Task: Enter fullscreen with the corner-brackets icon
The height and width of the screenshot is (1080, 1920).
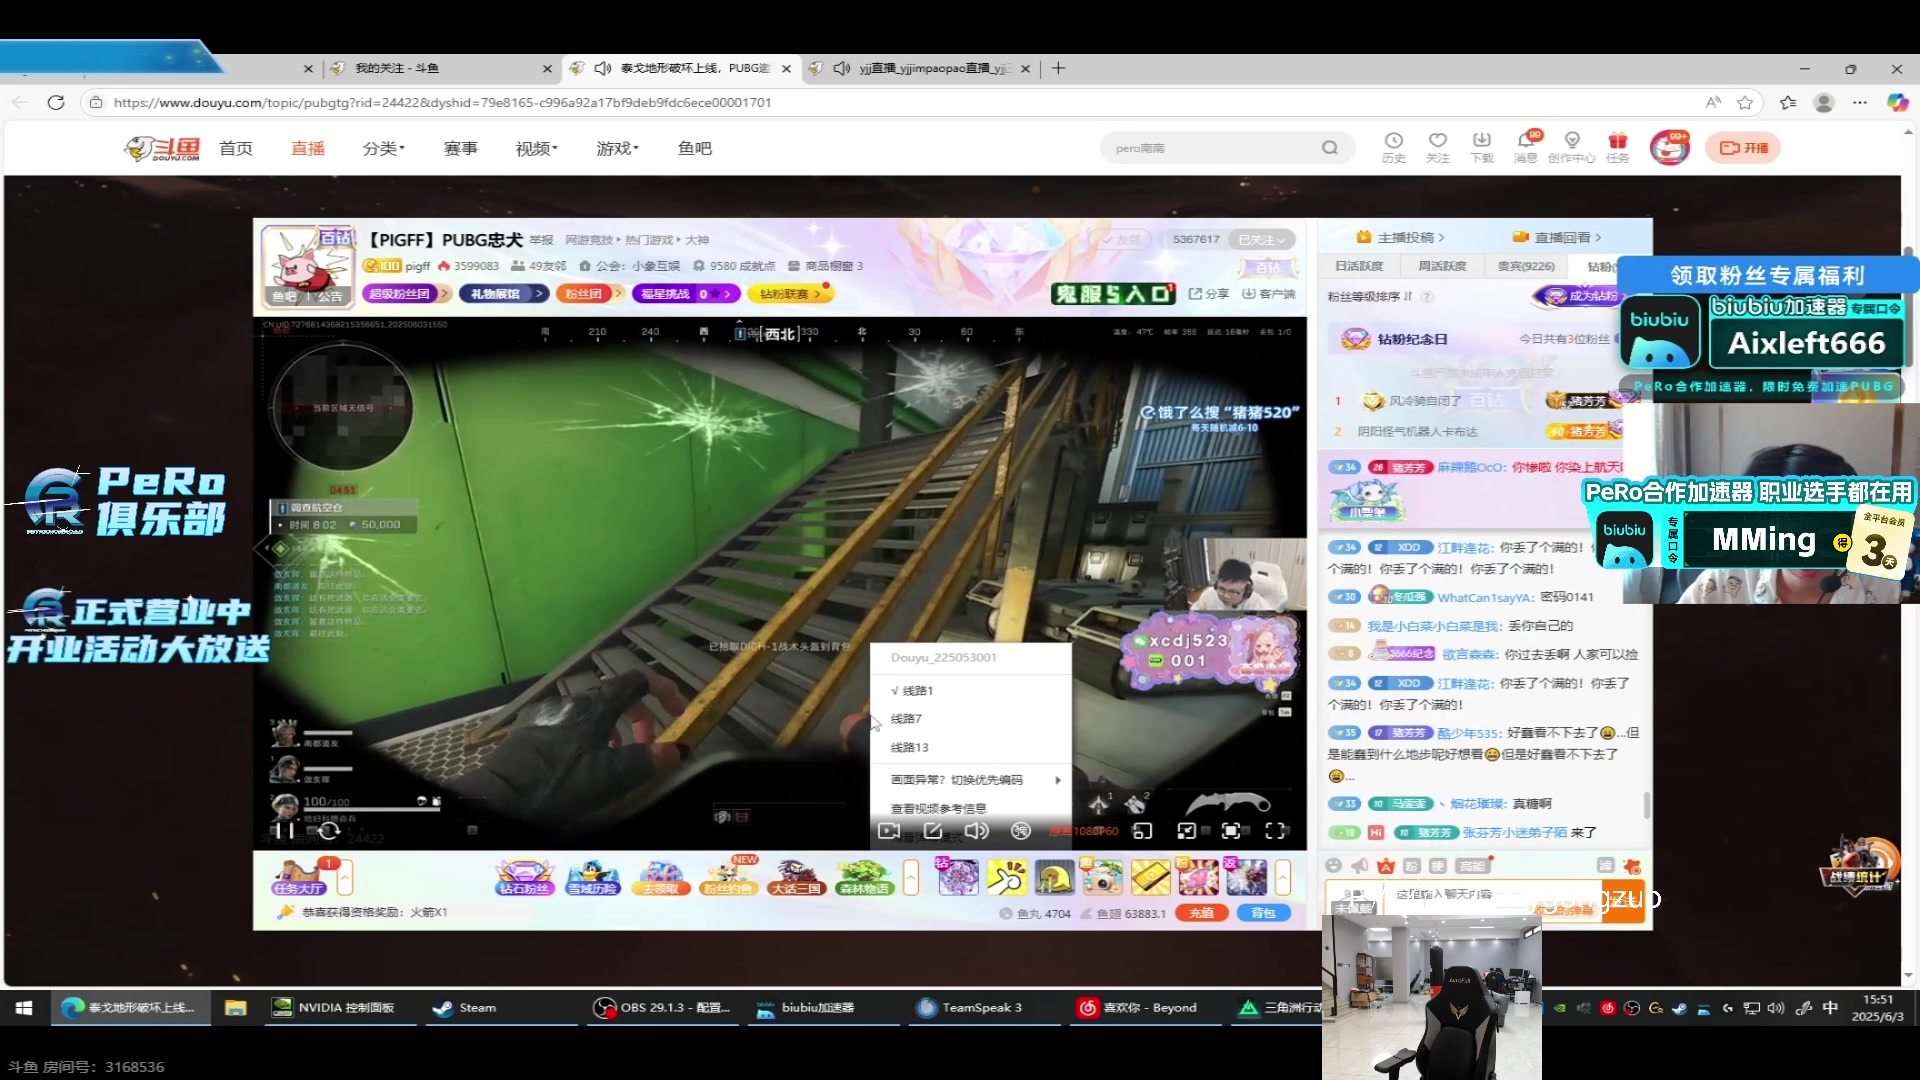Action: [x=1275, y=831]
